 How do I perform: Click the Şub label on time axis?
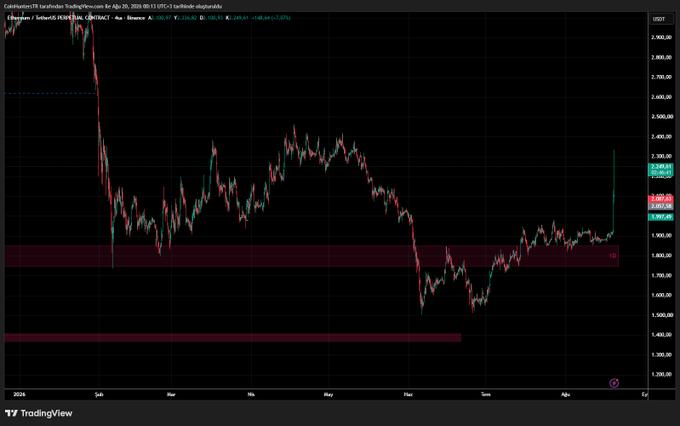point(99,394)
